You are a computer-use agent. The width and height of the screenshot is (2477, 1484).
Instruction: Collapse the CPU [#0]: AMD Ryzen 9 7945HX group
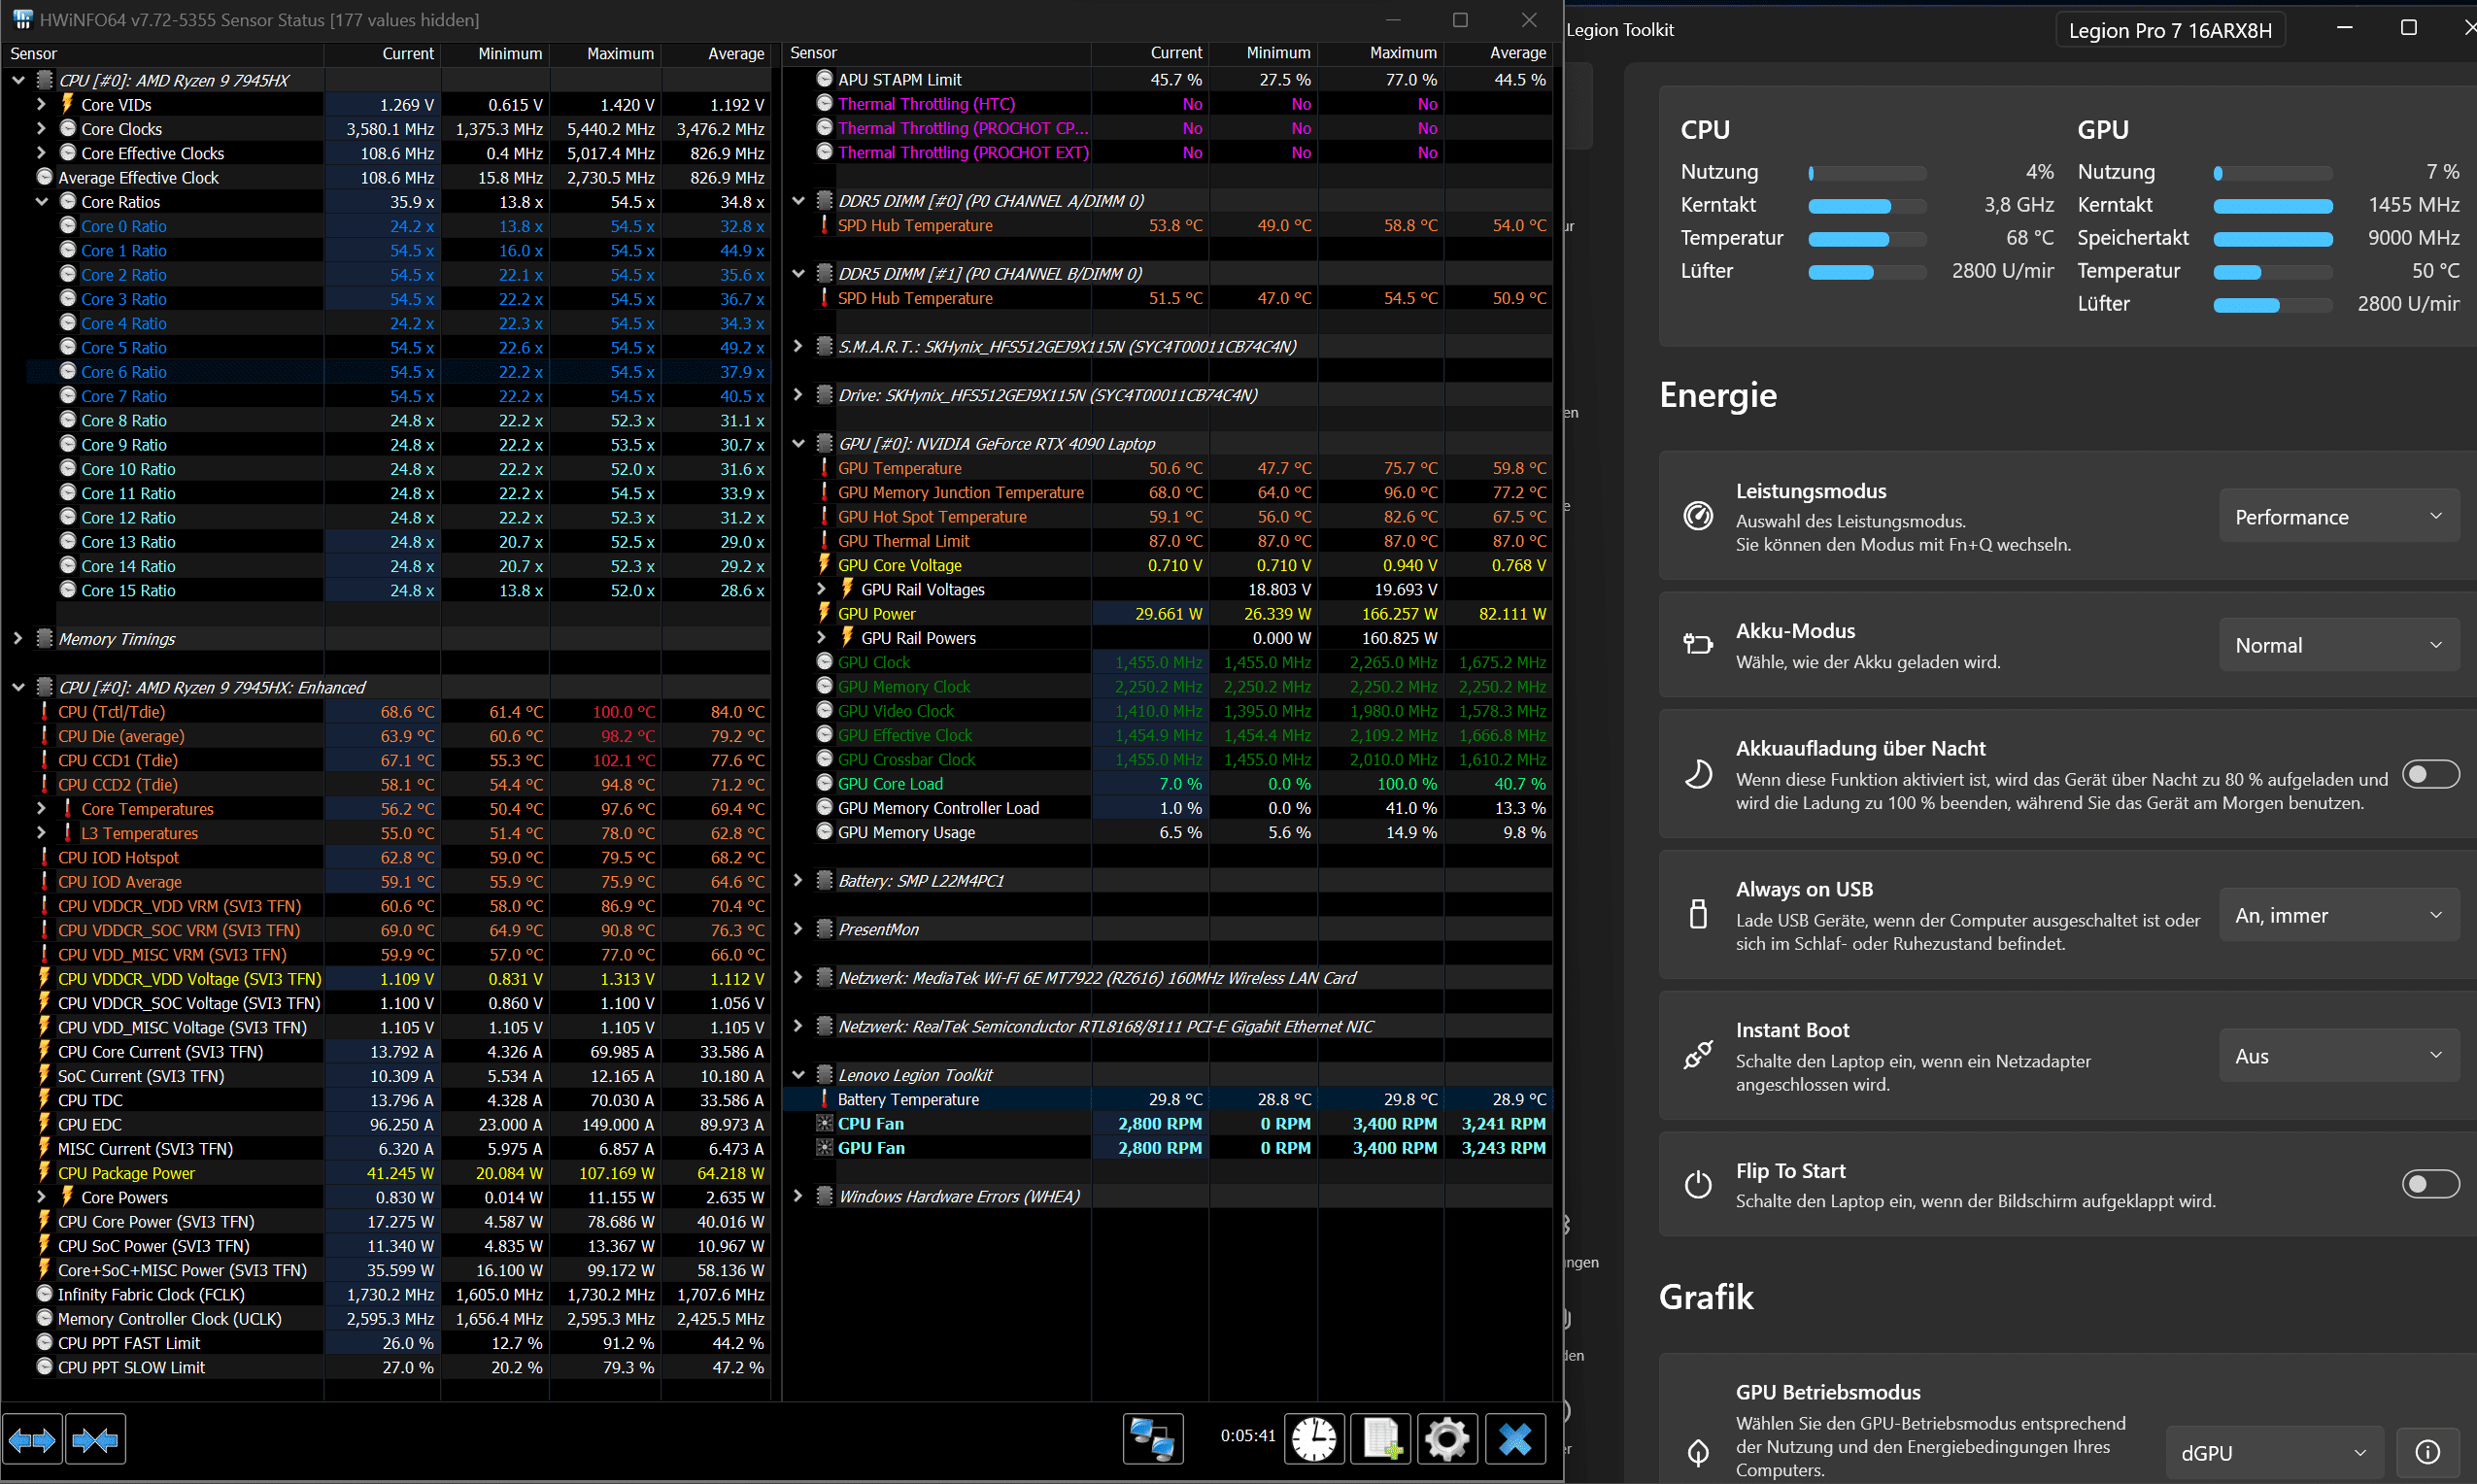coord(18,80)
